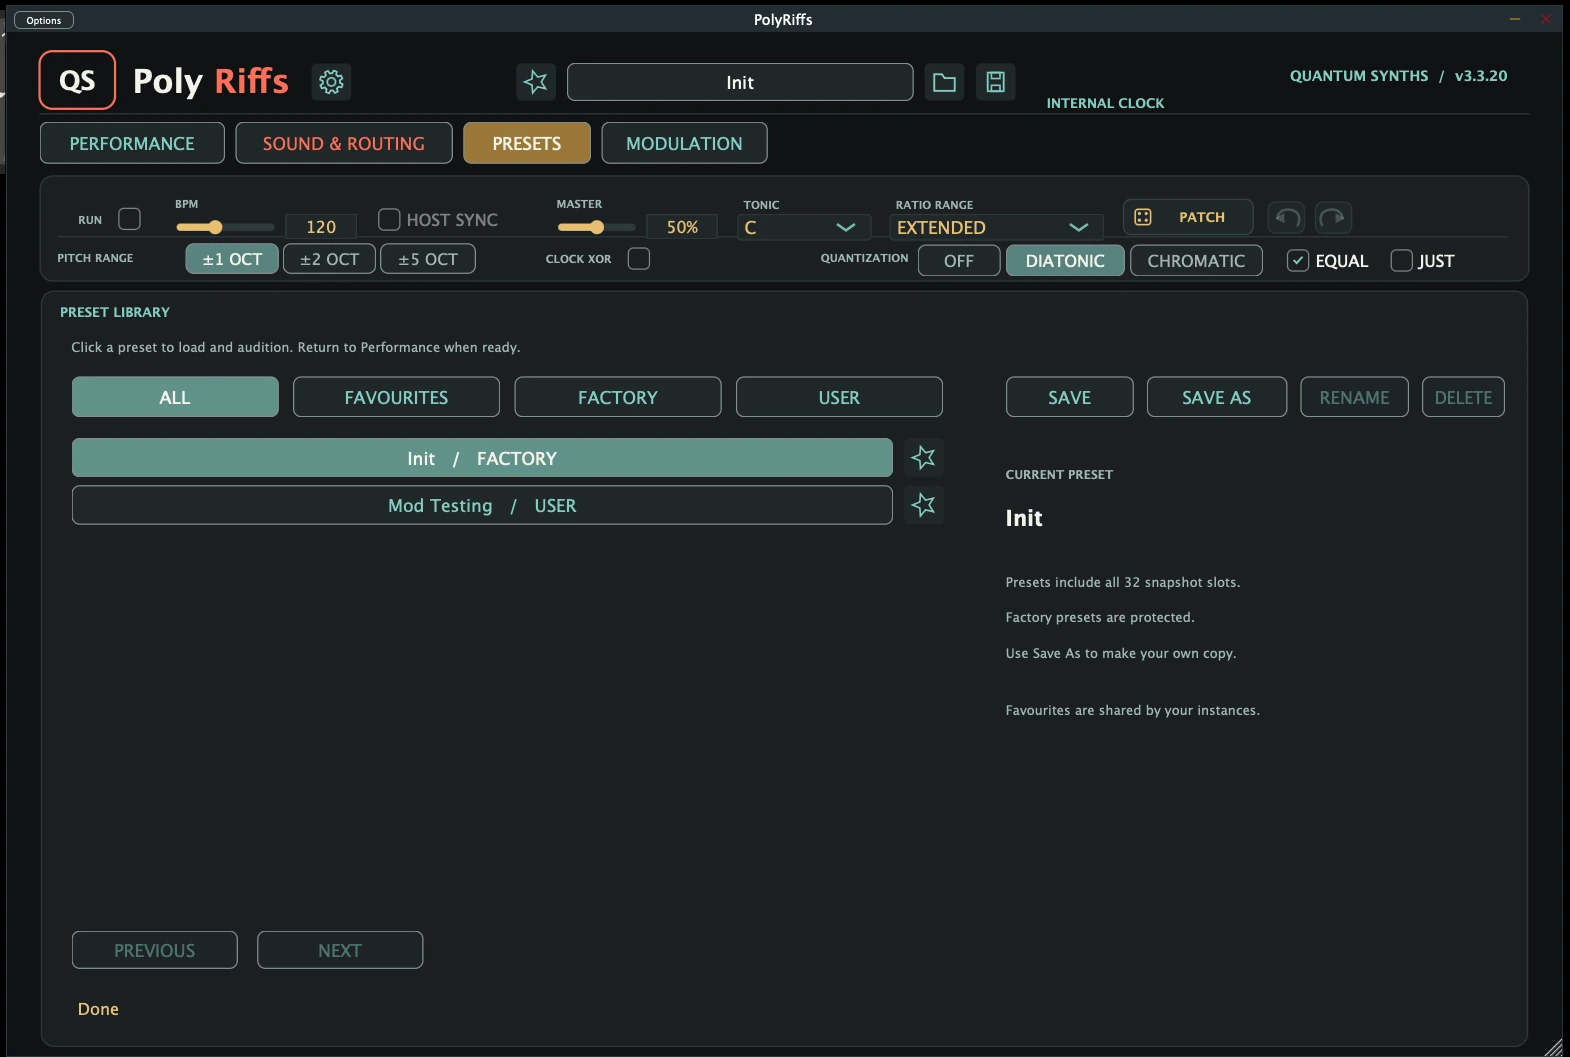Set quantization to OFF
1570x1057 pixels.
(x=958, y=261)
